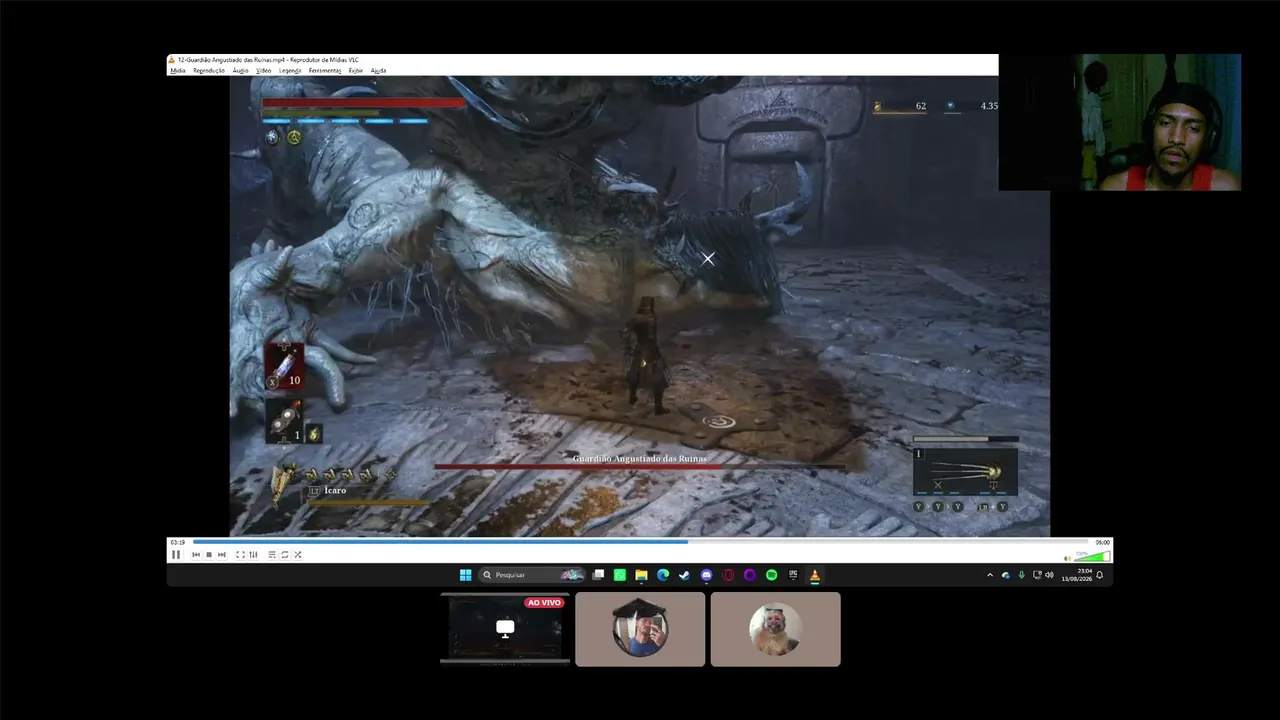Open Steam from the taskbar

coord(684,575)
